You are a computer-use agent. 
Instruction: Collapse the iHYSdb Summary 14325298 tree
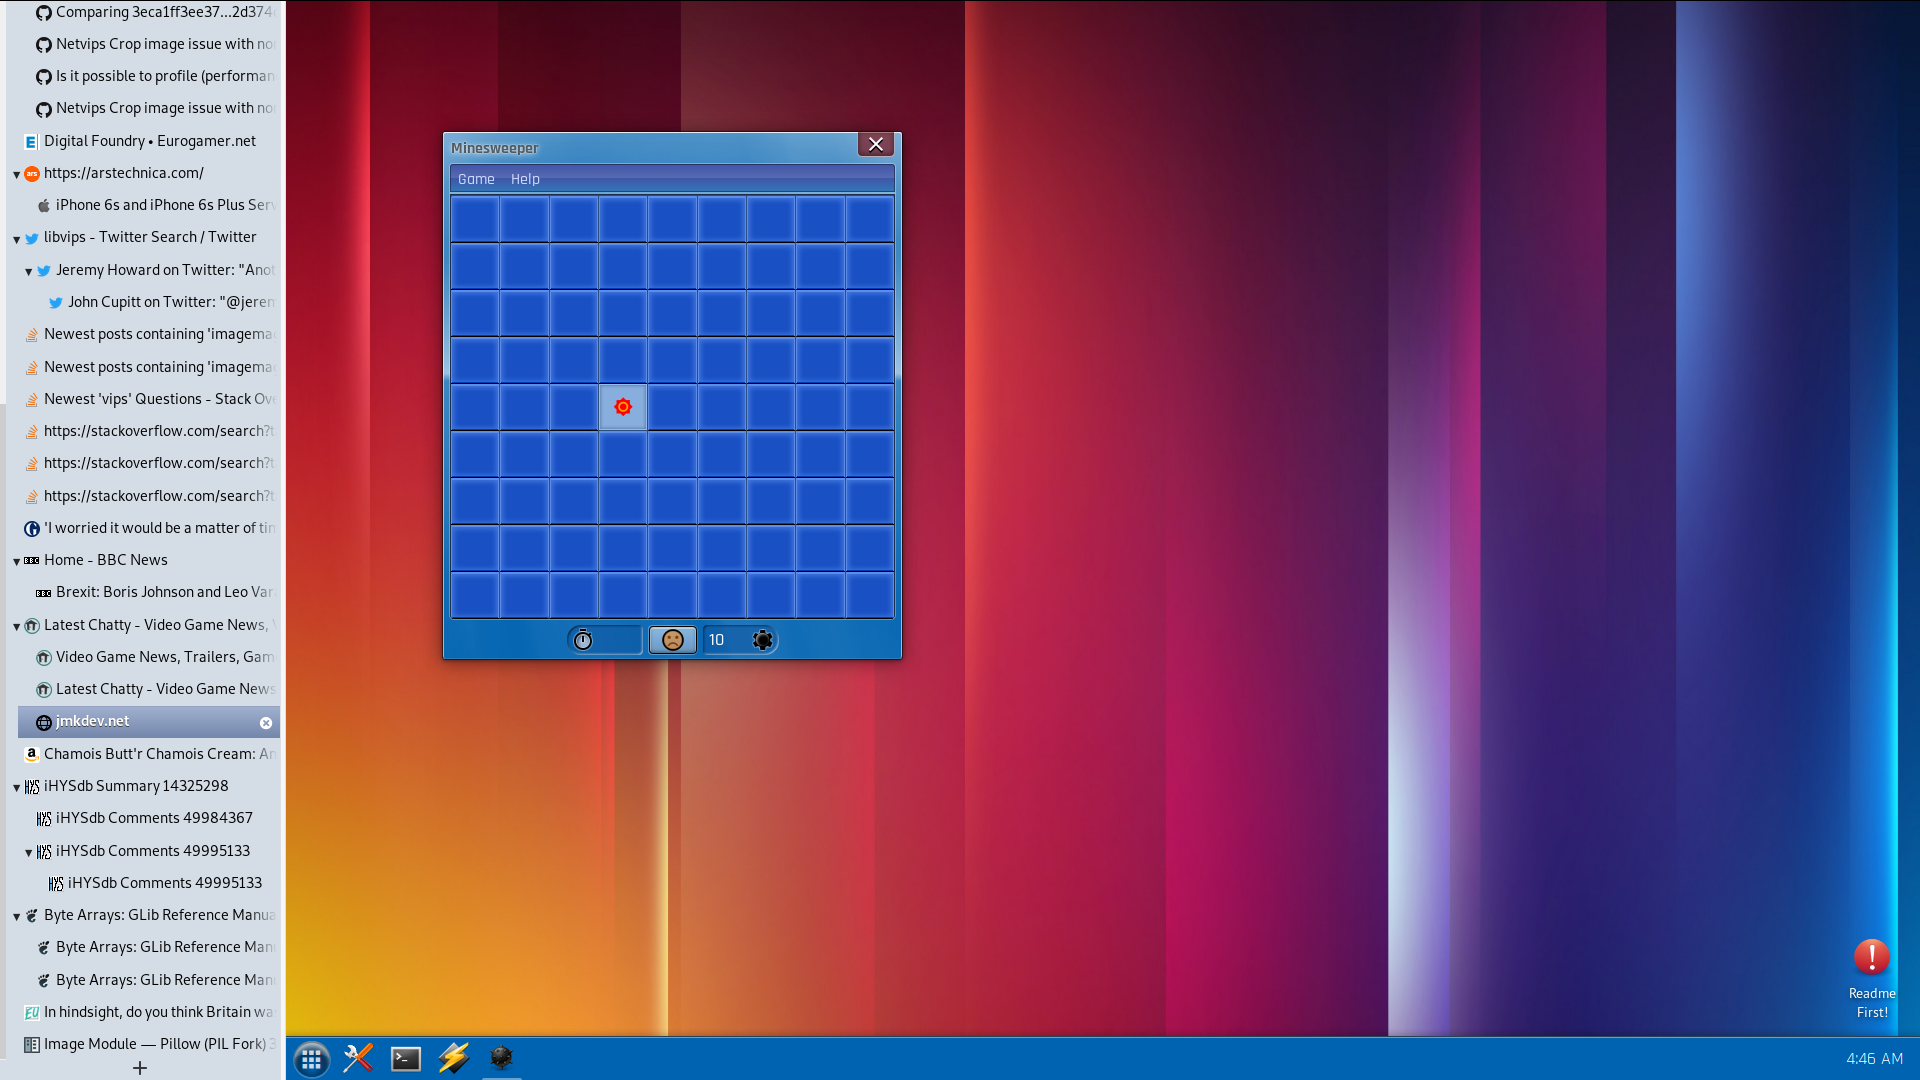coord(17,787)
